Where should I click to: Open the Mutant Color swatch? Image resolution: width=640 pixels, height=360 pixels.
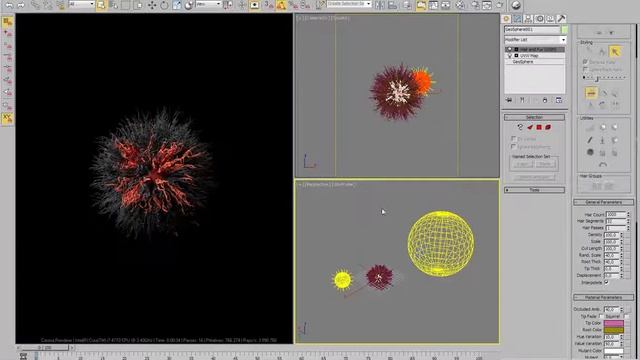[614, 351]
